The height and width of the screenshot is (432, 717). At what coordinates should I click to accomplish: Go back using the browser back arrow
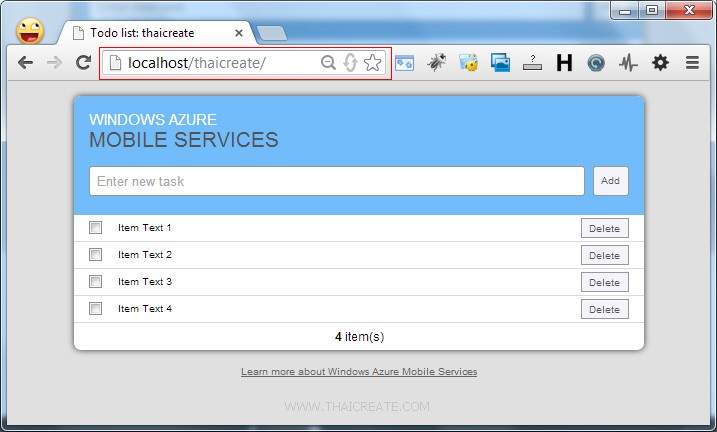(25, 62)
